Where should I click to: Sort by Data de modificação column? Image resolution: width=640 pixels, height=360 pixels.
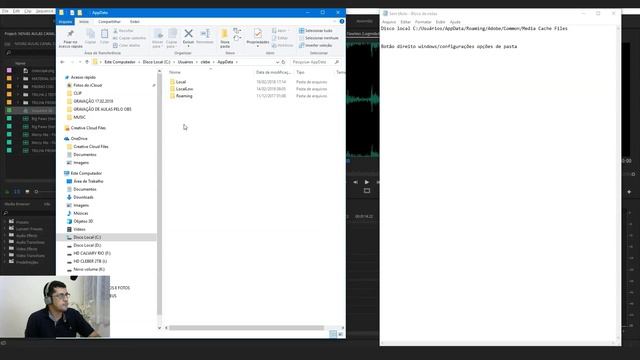click(x=273, y=72)
